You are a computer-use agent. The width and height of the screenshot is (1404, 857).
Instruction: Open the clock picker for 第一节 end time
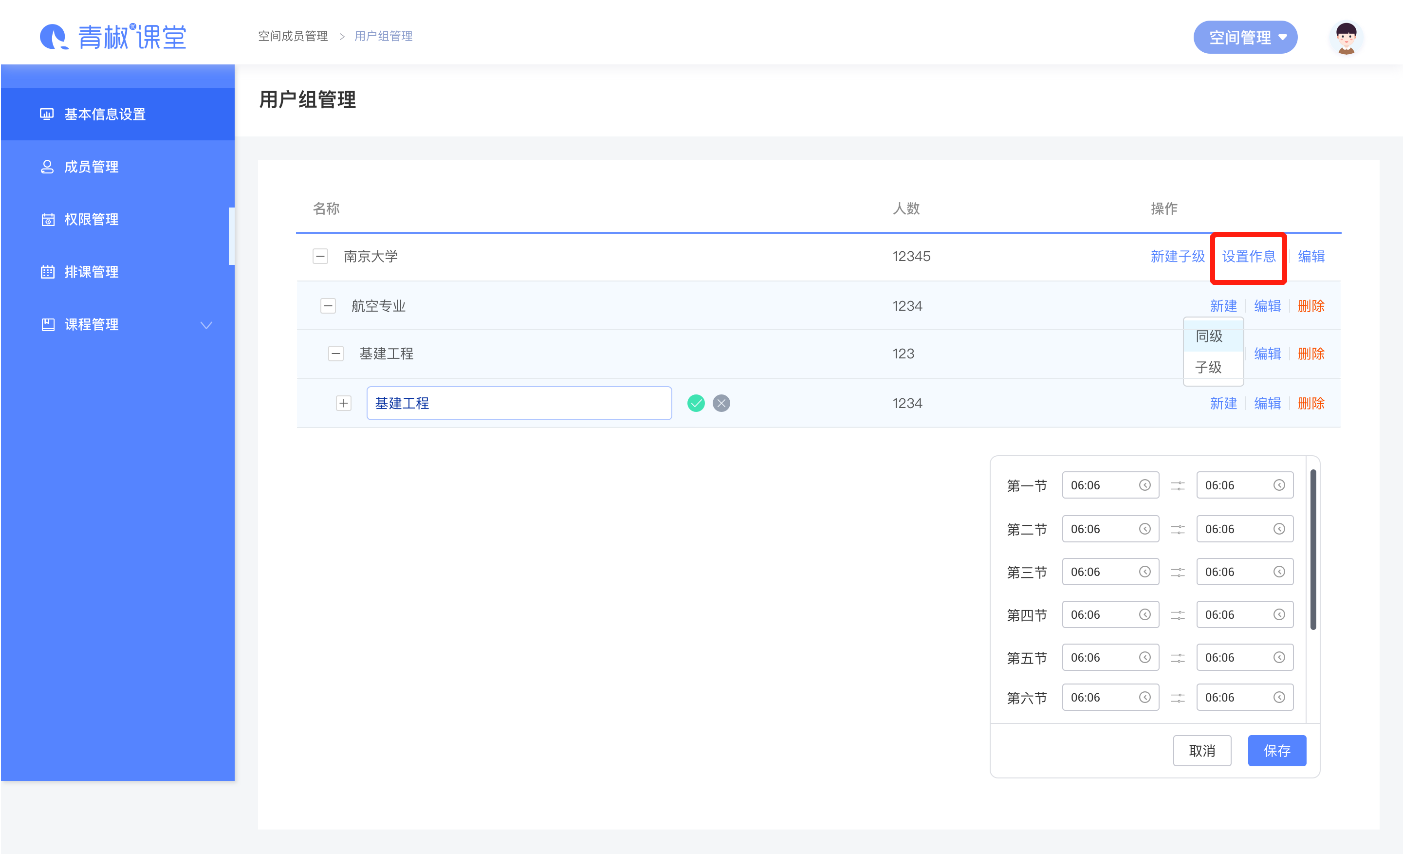pyautogui.click(x=1279, y=485)
